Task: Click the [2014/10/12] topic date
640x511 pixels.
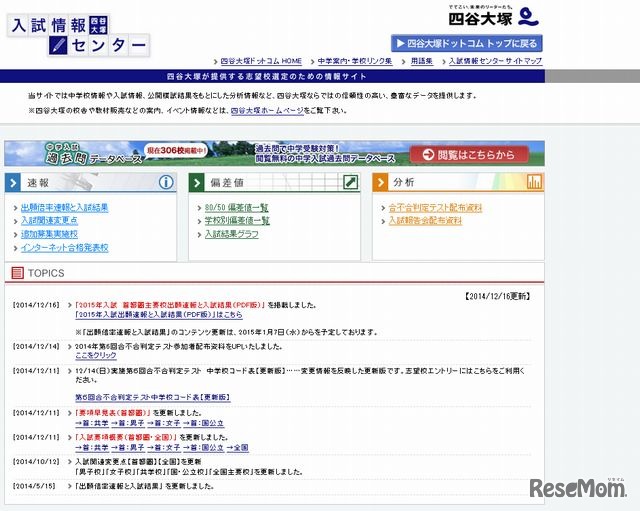Action: tap(36, 462)
